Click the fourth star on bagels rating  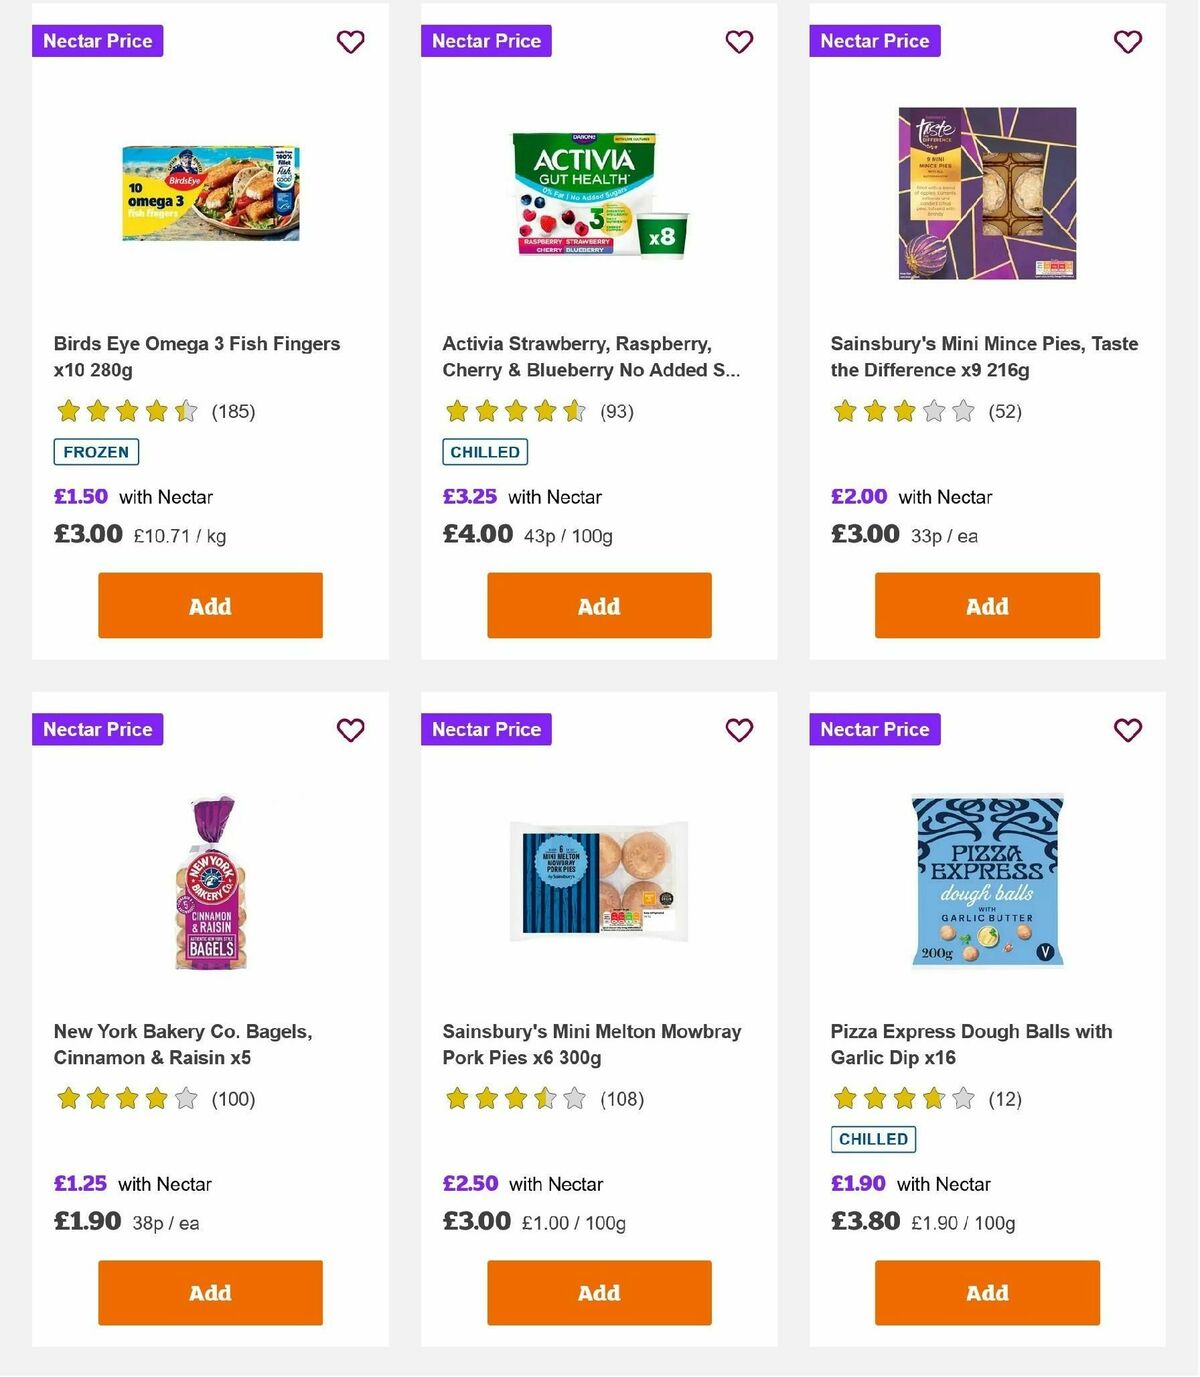point(155,1098)
